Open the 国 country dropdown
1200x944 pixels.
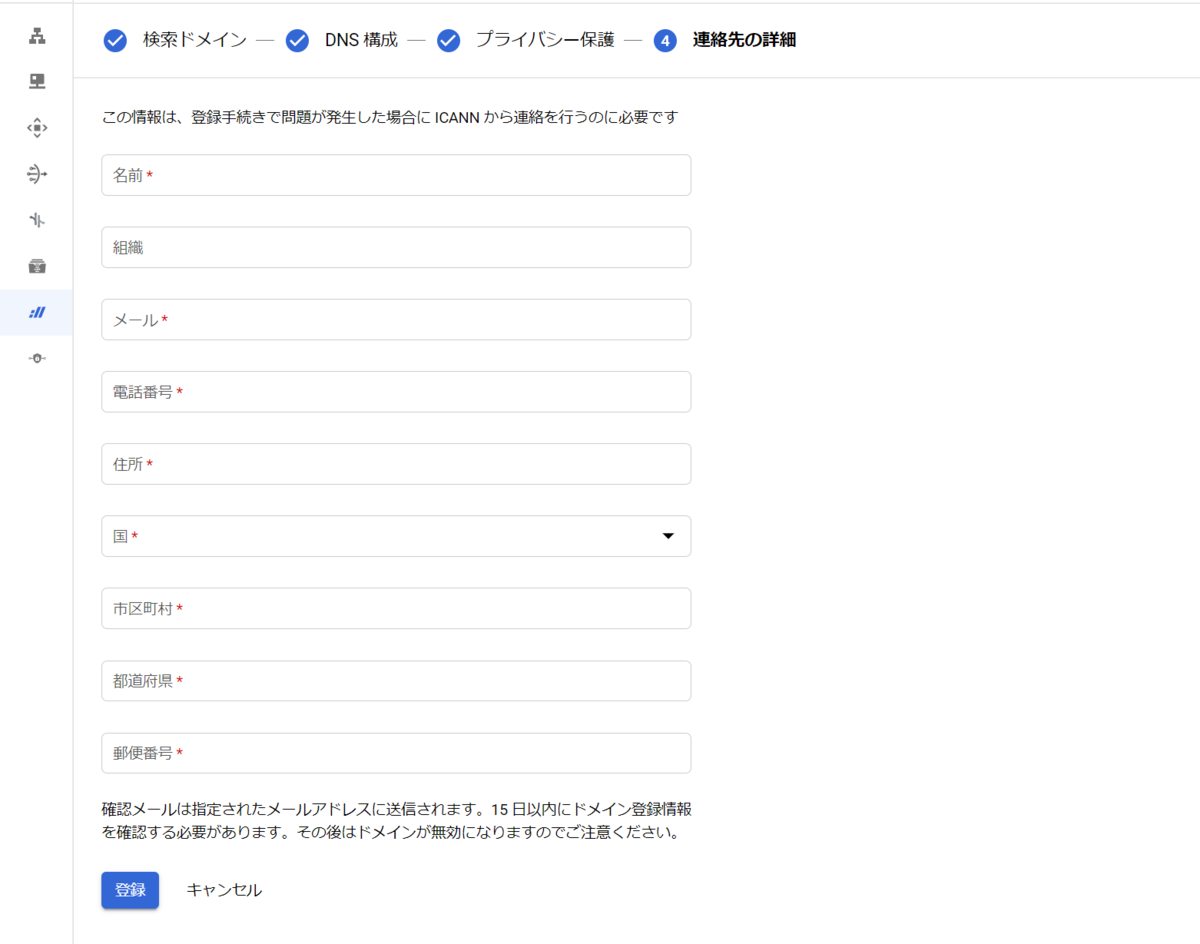(395, 536)
